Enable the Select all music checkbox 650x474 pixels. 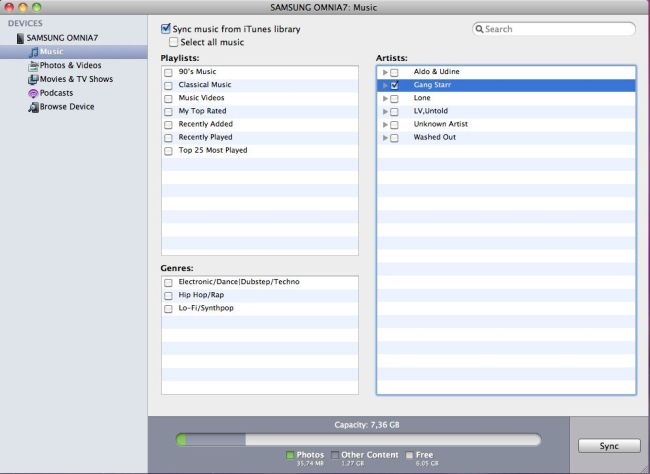pos(174,42)
